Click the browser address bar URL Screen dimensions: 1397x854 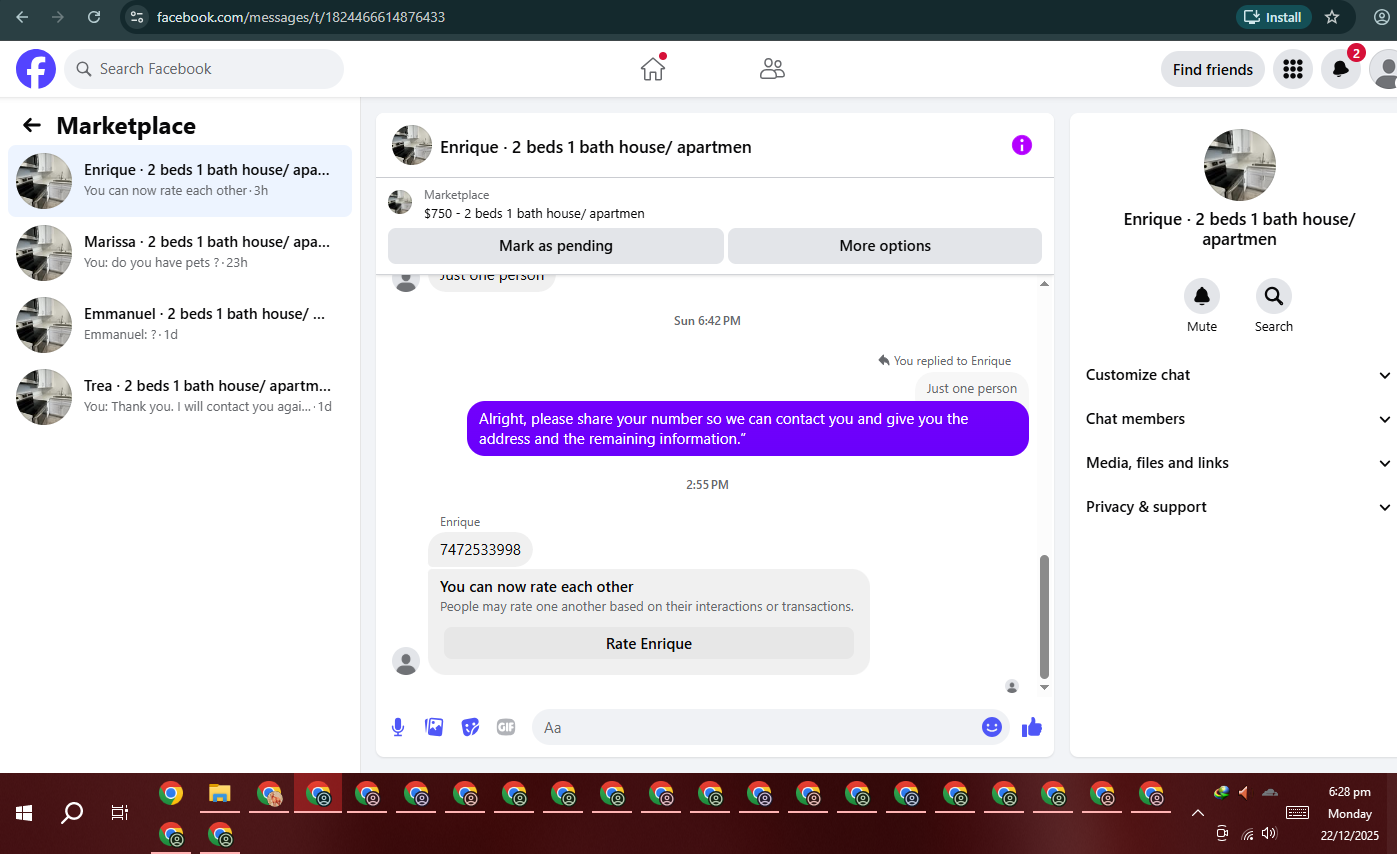coord(301,17)
